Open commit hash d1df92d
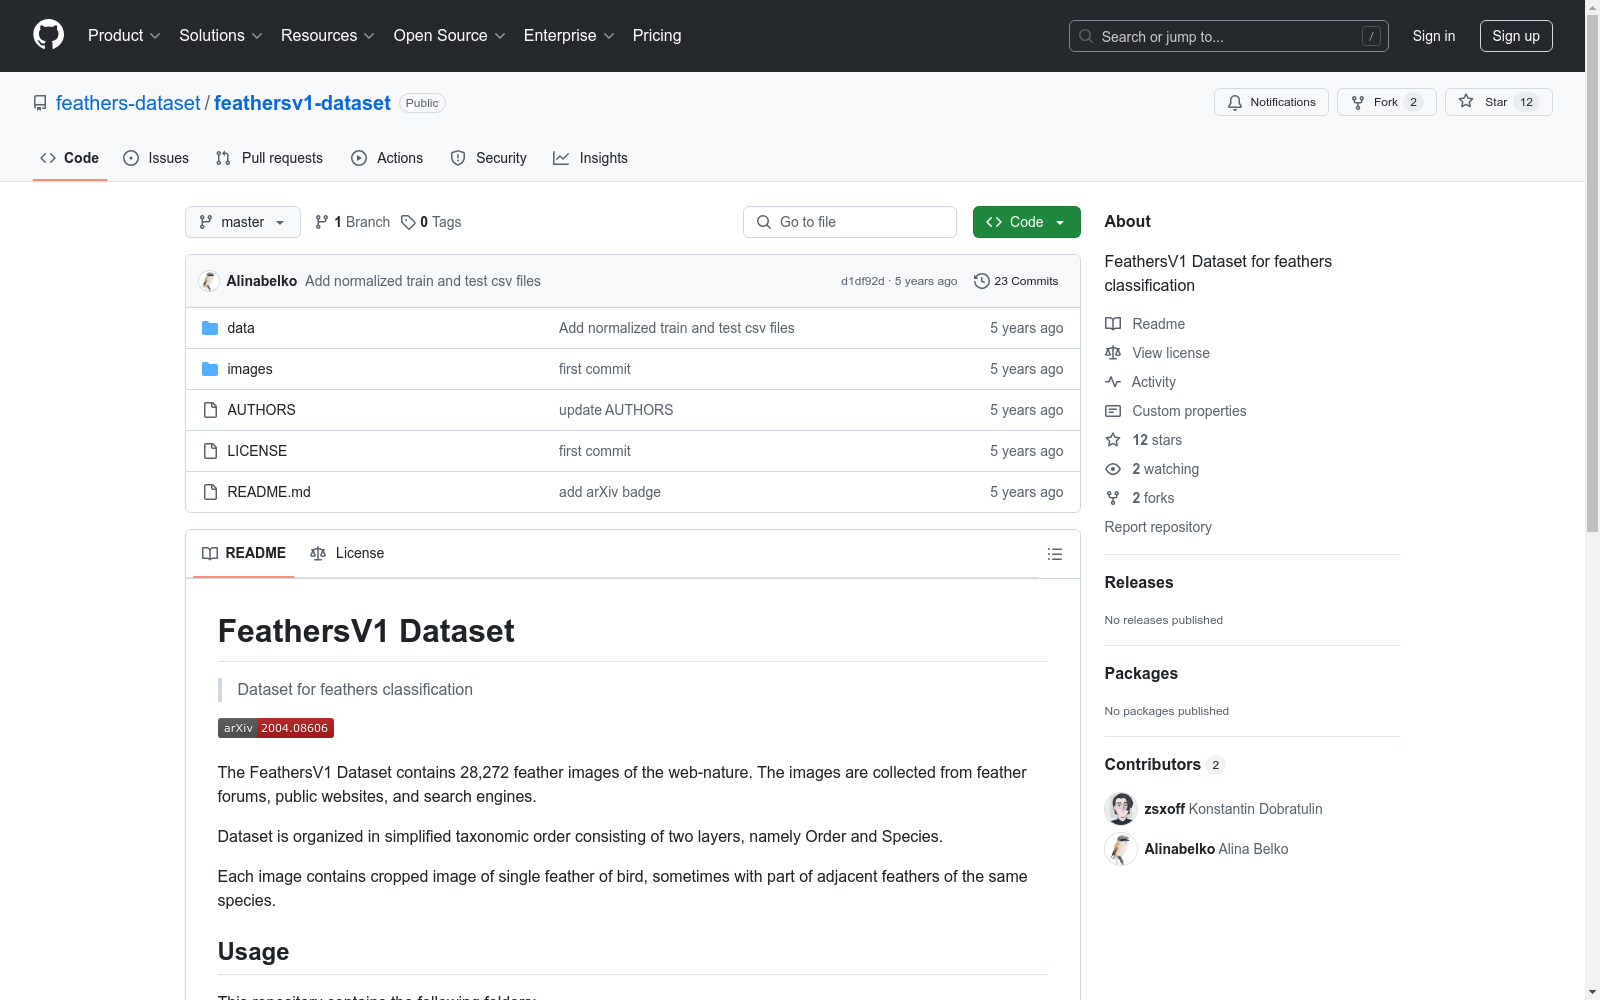This screenshot has width=1600, height=1000. tap(862, 281)
